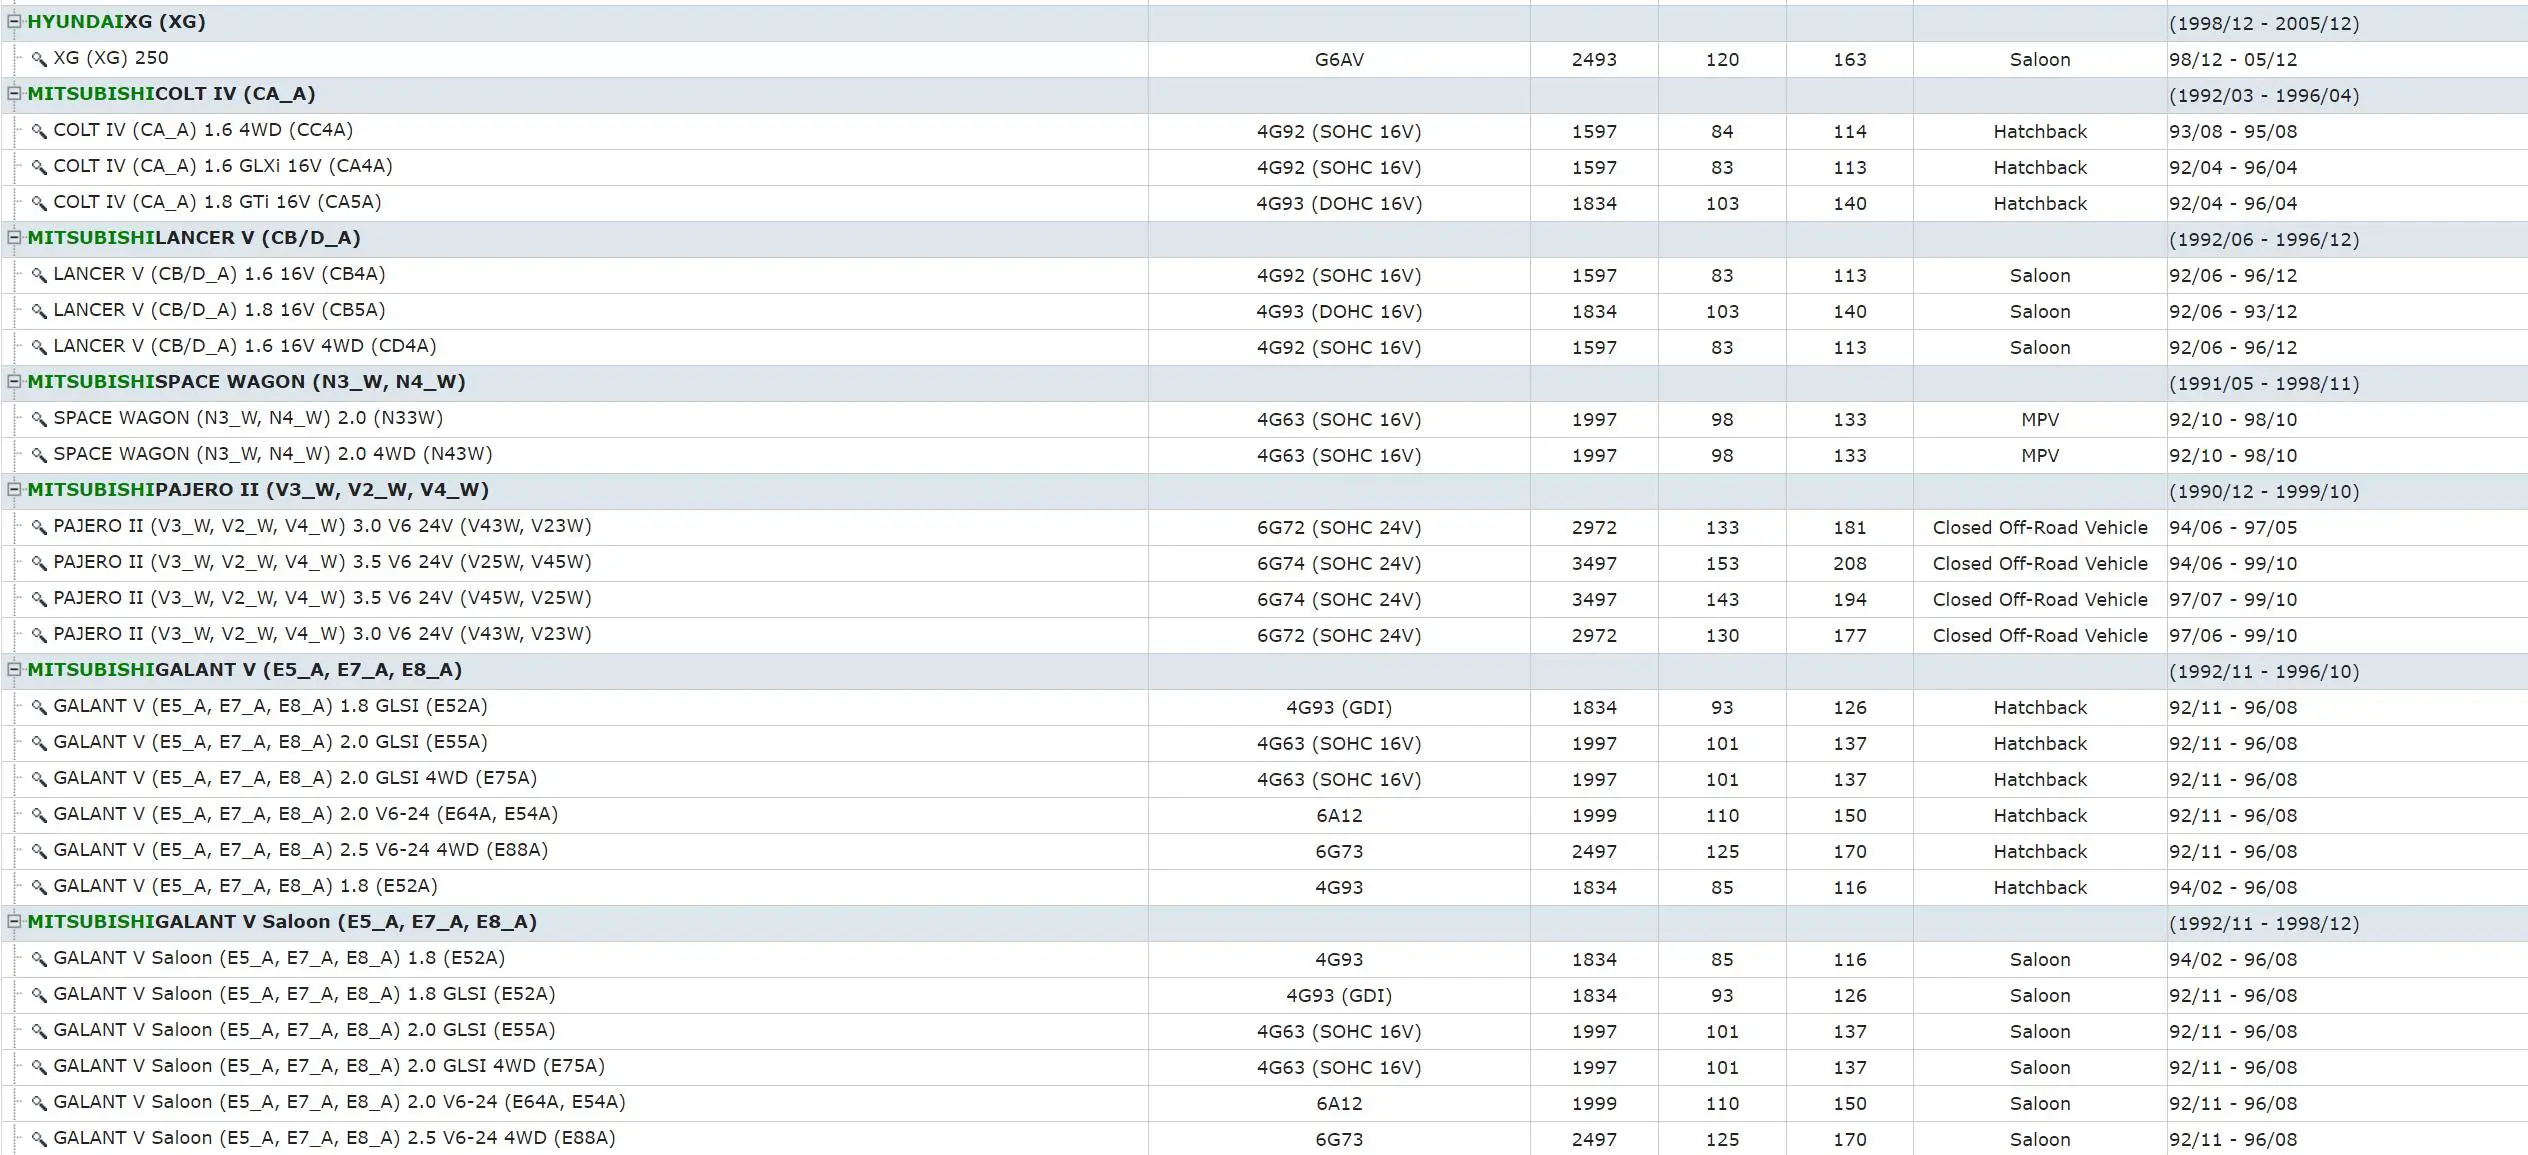Click magnifier icon beside GALANT V Saloon 2.0 GLSI 4WD
Screen dimensions: 2528x1155
point(39,1067)
